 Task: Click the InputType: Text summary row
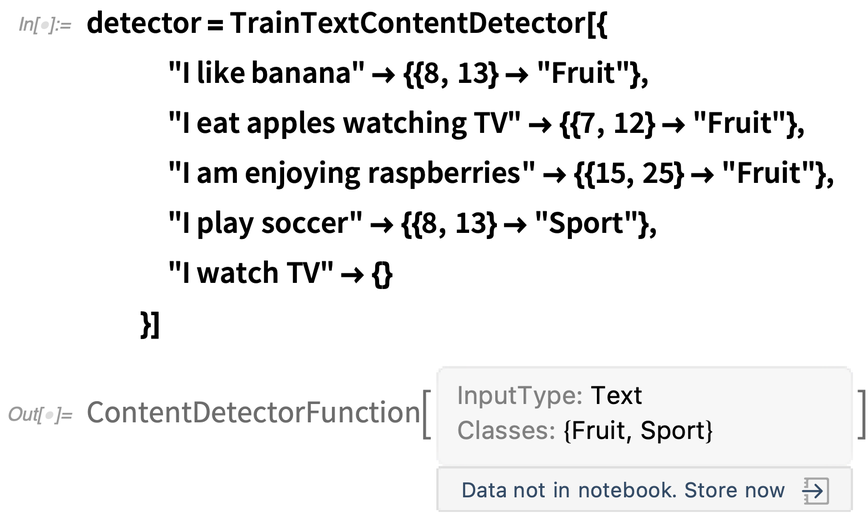click(x=549, y=396)
